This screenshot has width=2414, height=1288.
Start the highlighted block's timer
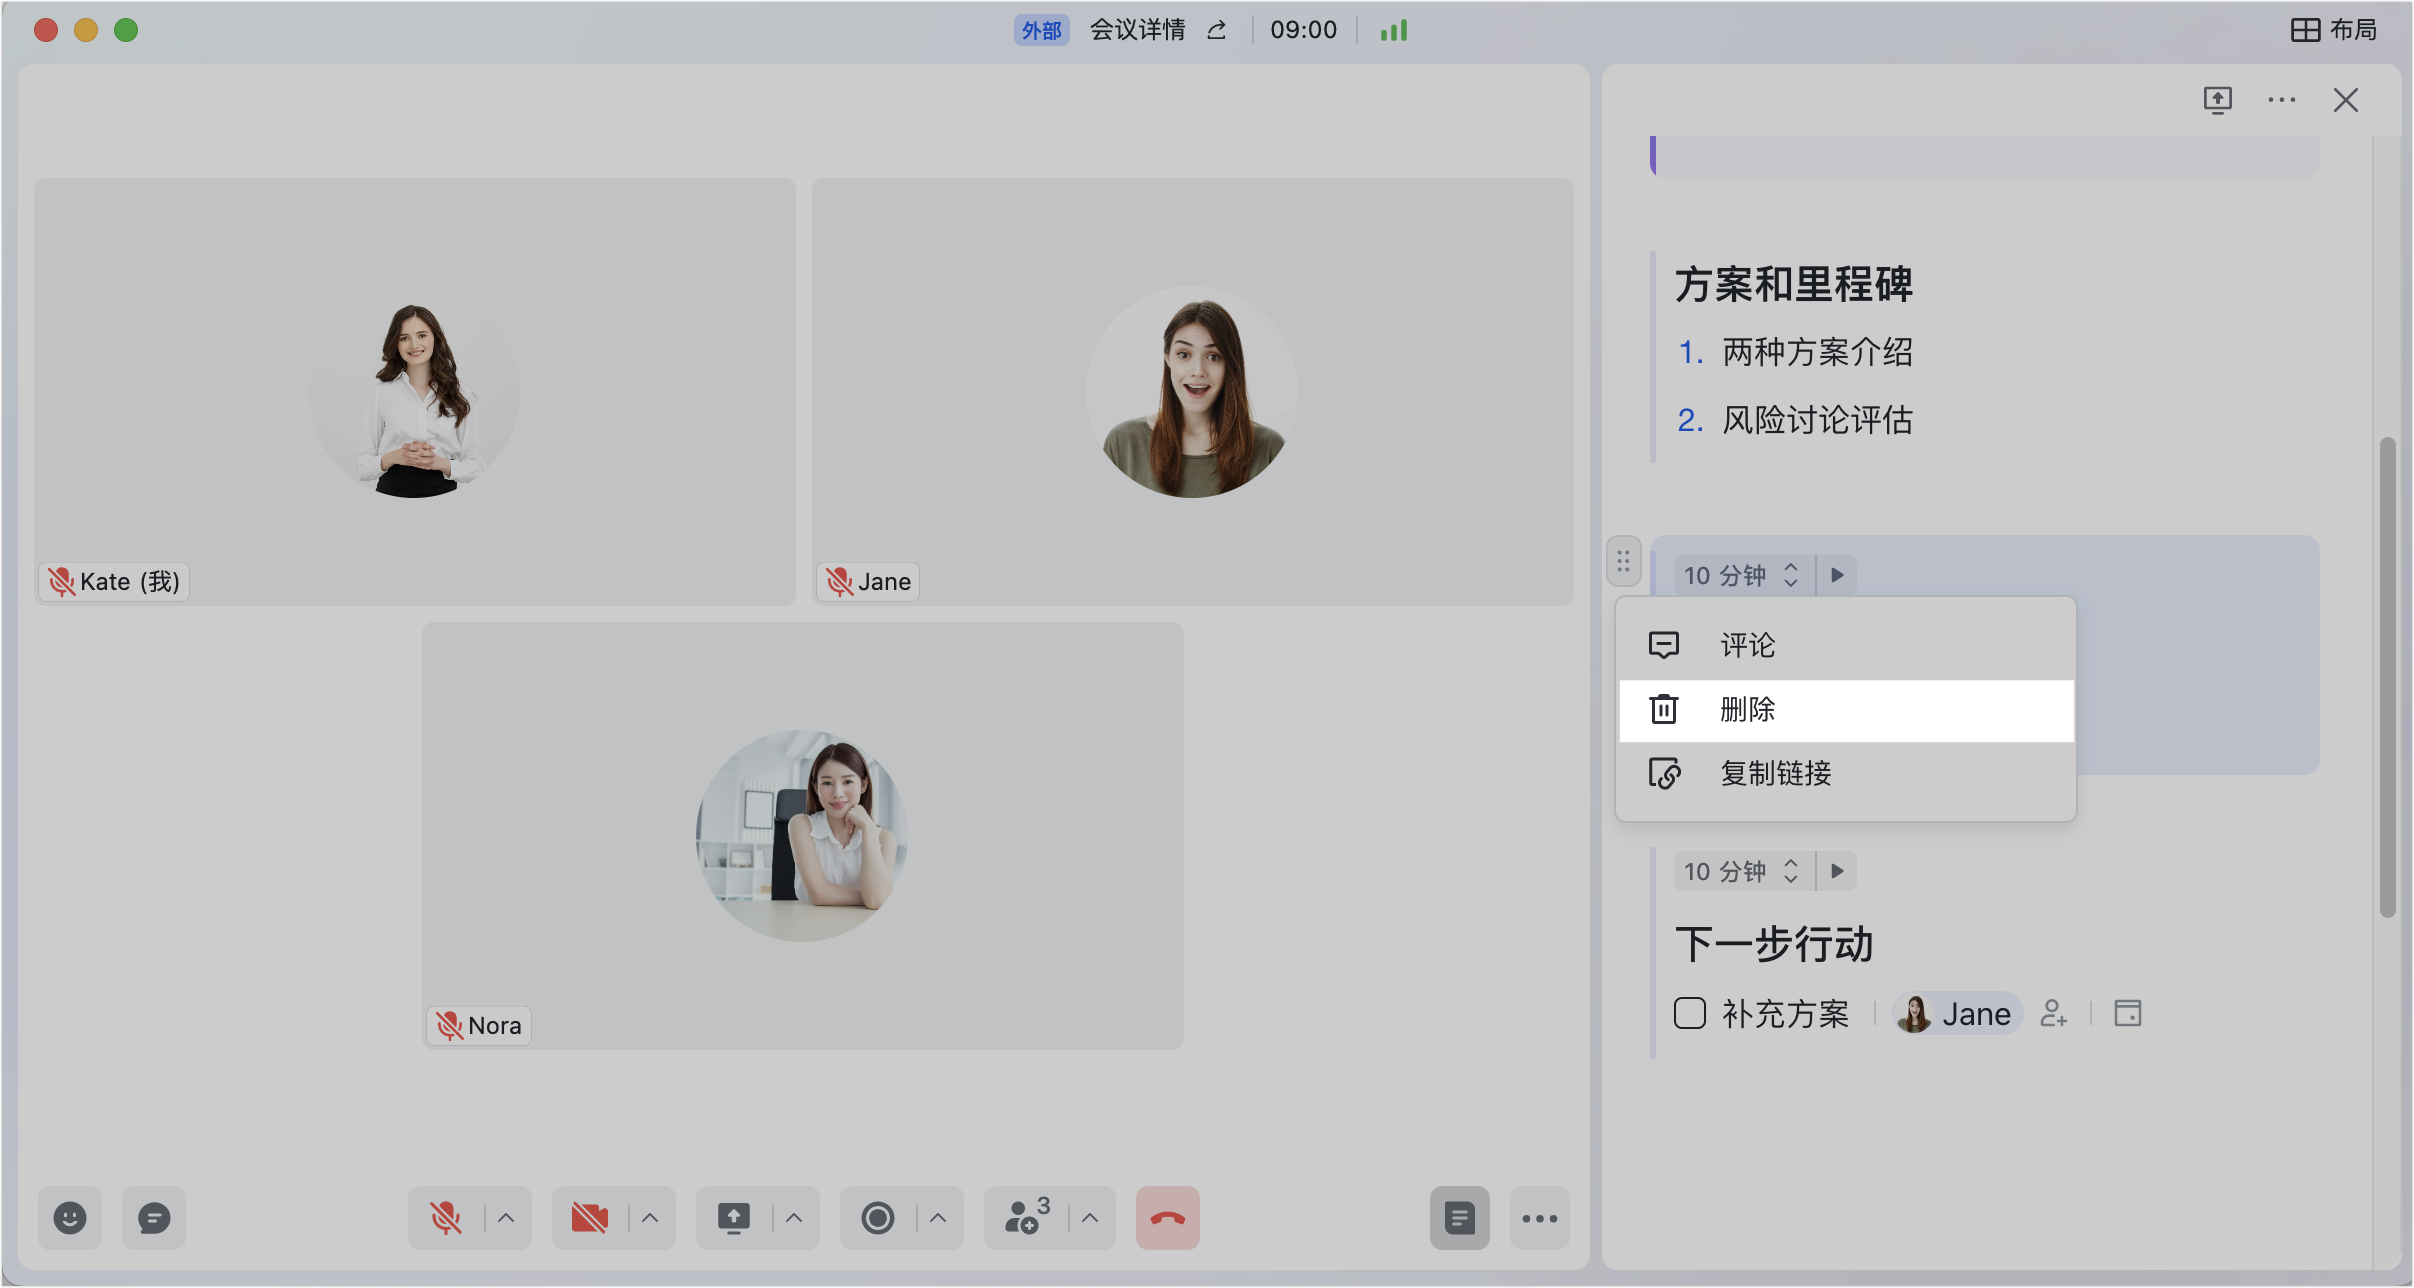point(1837,575)
